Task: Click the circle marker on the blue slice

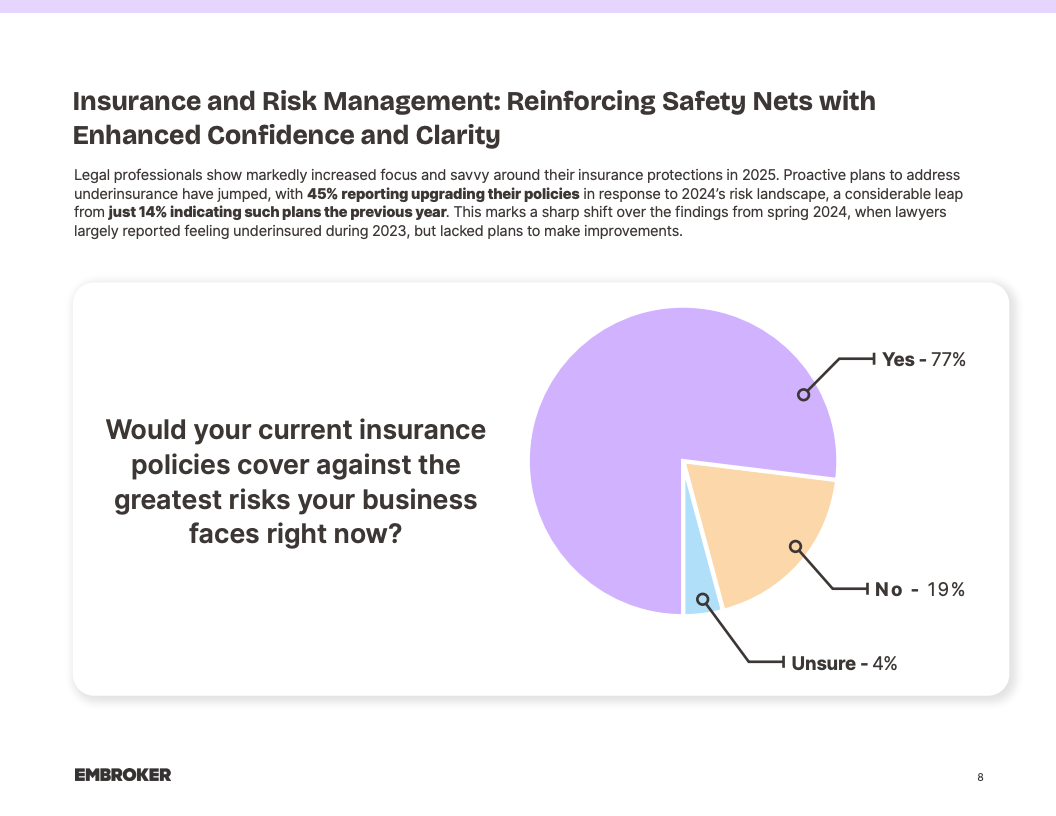Action: tap(703, 599)
